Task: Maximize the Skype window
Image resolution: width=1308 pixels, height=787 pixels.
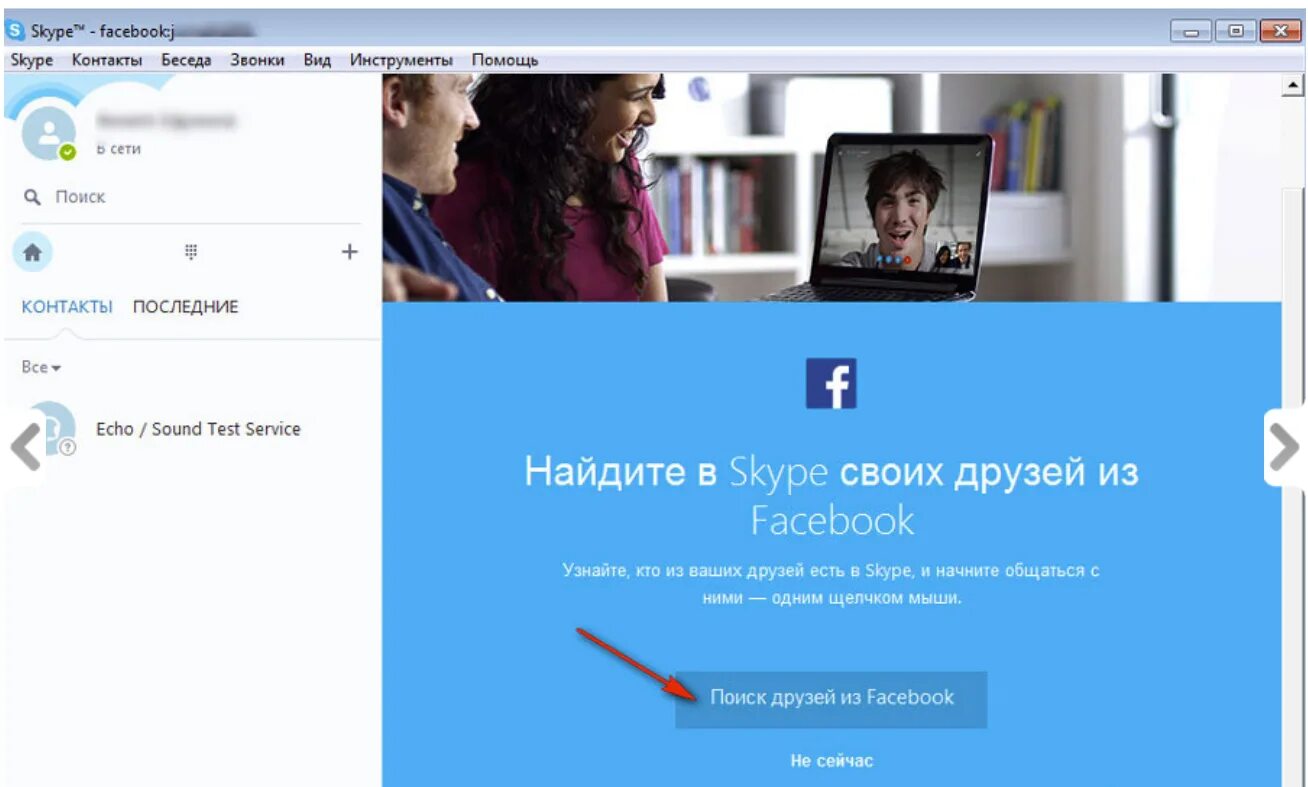Action: 1235,32
